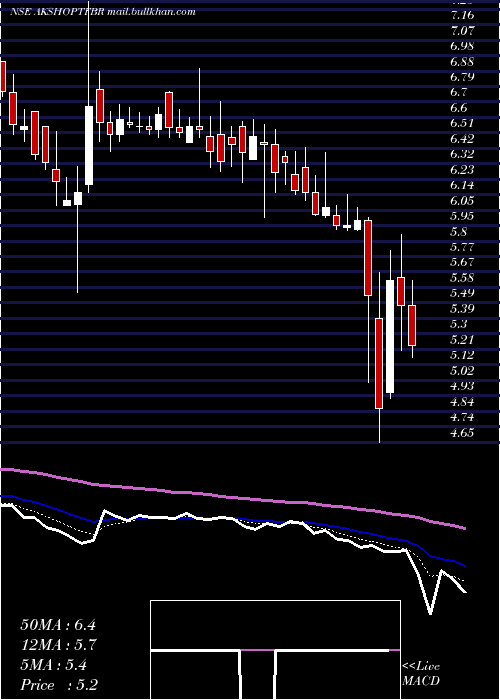Select the 5.3 price axis label
The width and height of the screenshot is (500, 700).
pyautogui.click(x=460, y=325)
